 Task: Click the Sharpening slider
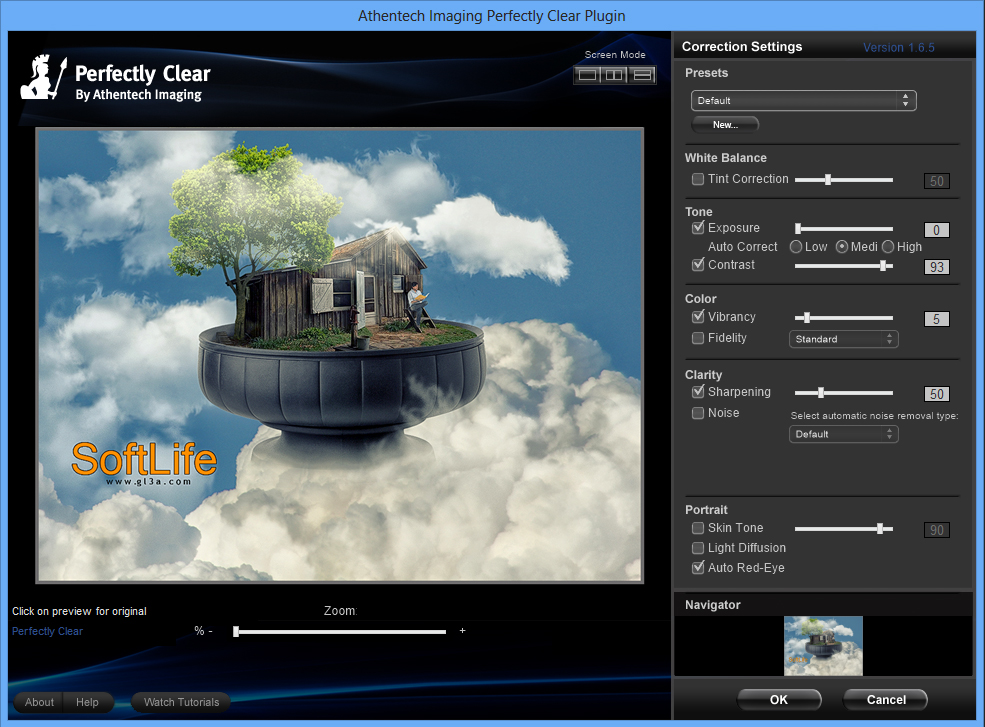click(844, 393)
